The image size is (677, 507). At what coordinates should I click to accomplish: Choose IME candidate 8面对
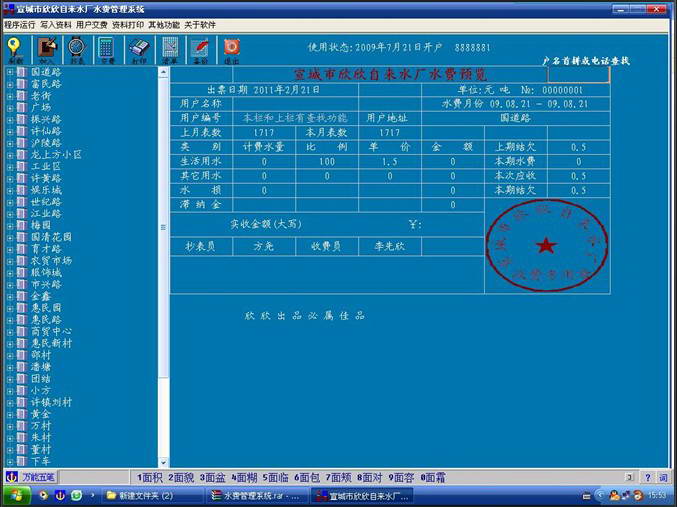[x=370, y=478]
